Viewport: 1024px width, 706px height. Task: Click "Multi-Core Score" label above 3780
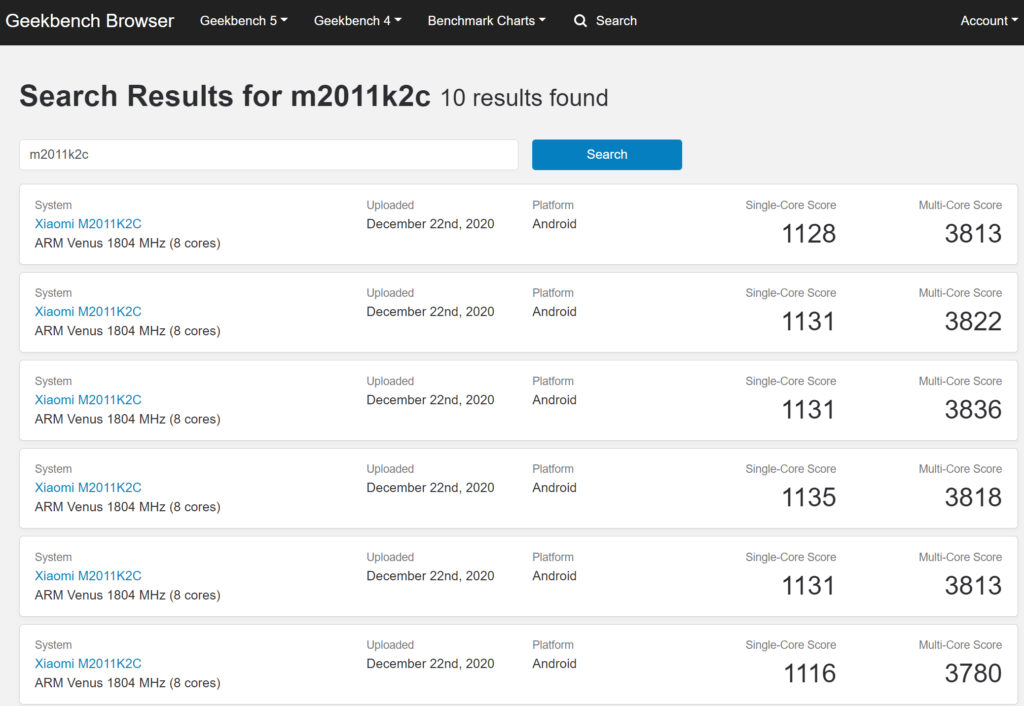coord(960,645)
